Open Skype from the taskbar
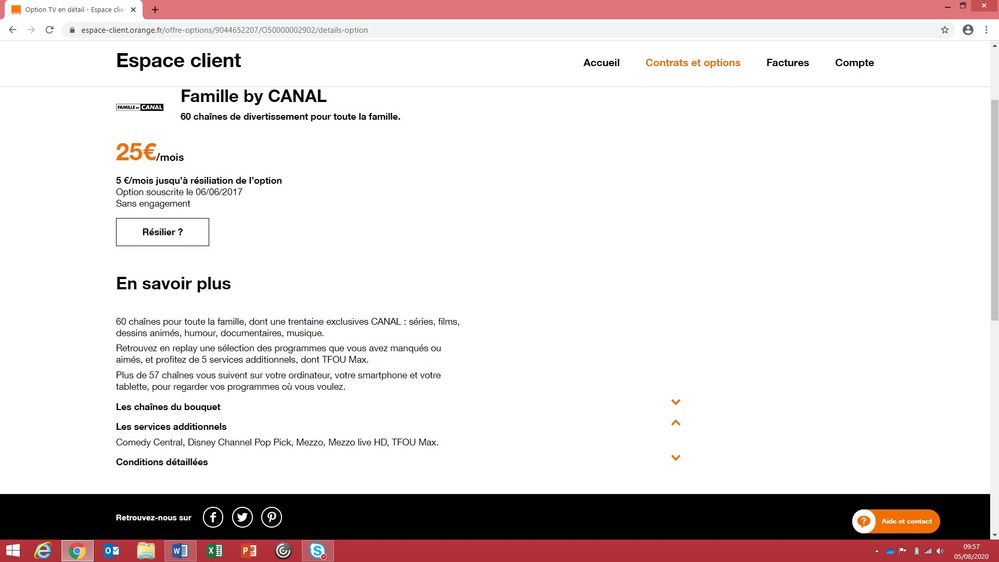This screenshot has width=999, height=562. (318, 551)
